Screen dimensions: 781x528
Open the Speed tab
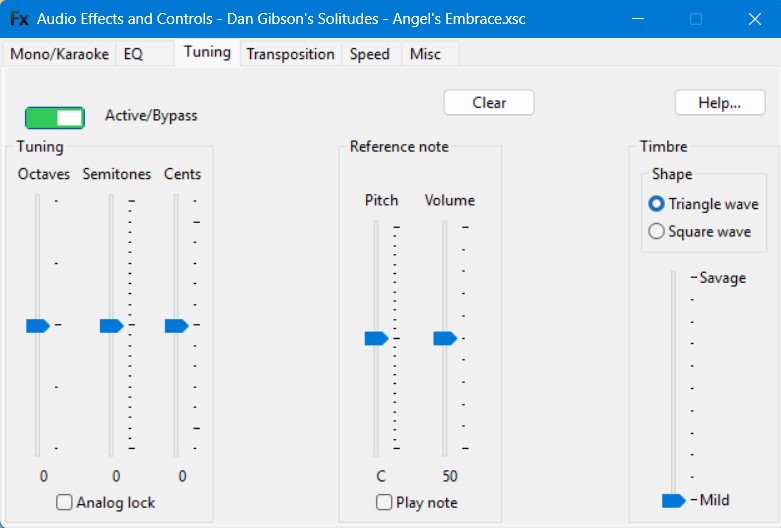coord(369,54)
